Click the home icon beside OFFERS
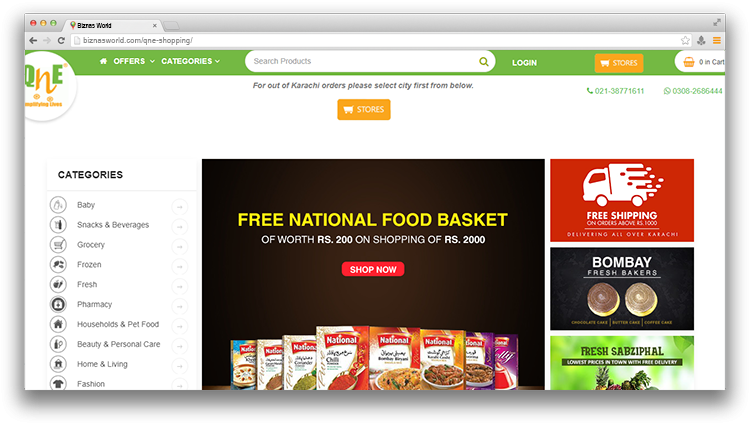The image size is (750, 425). coord(103,61)
